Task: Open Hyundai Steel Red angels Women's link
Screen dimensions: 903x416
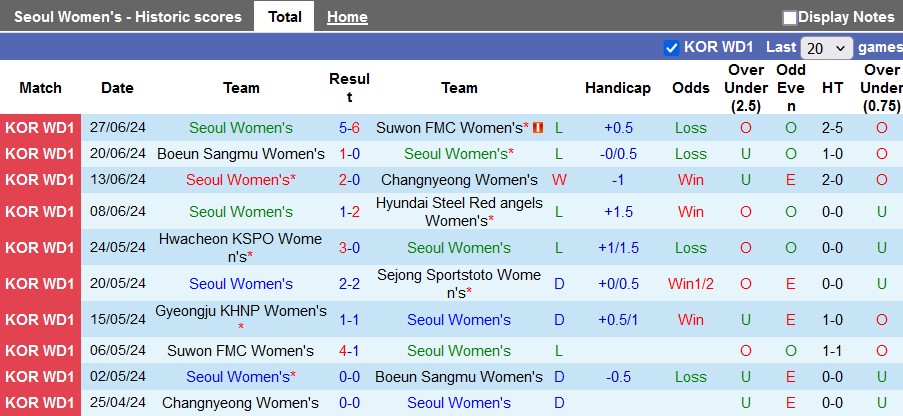Action: point(459,211)
